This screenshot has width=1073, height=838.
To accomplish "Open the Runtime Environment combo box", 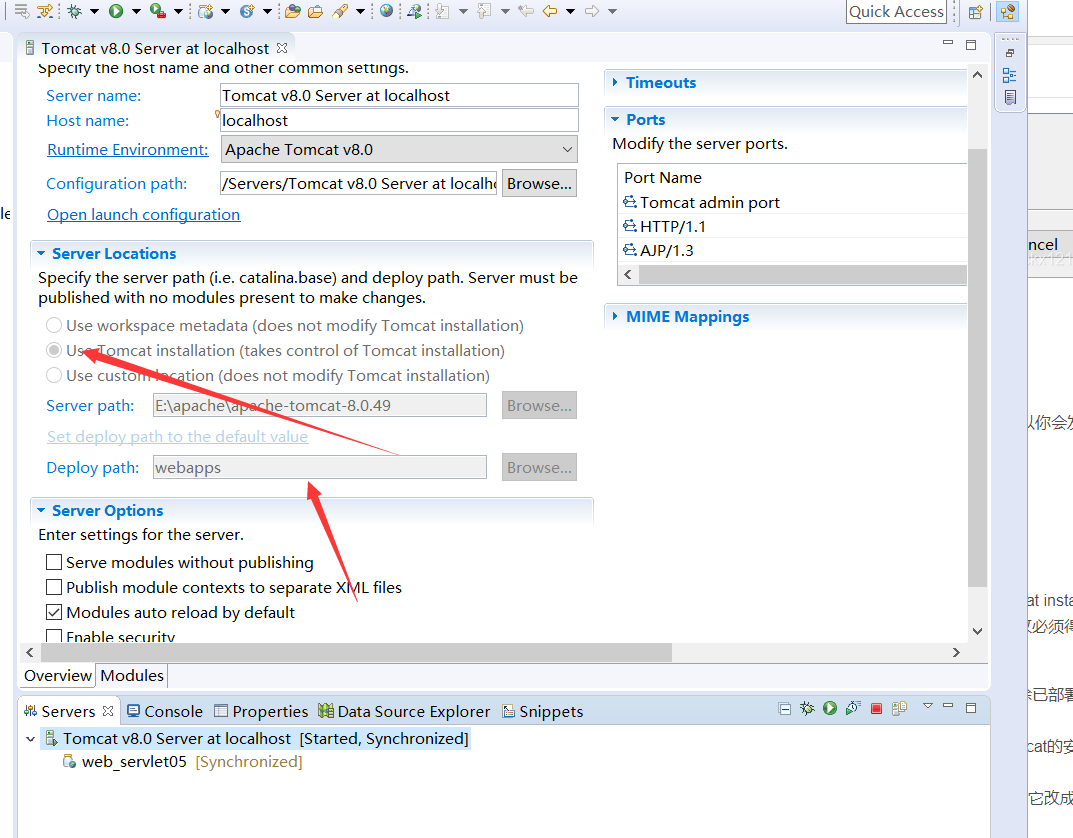I will coord(399,149).
